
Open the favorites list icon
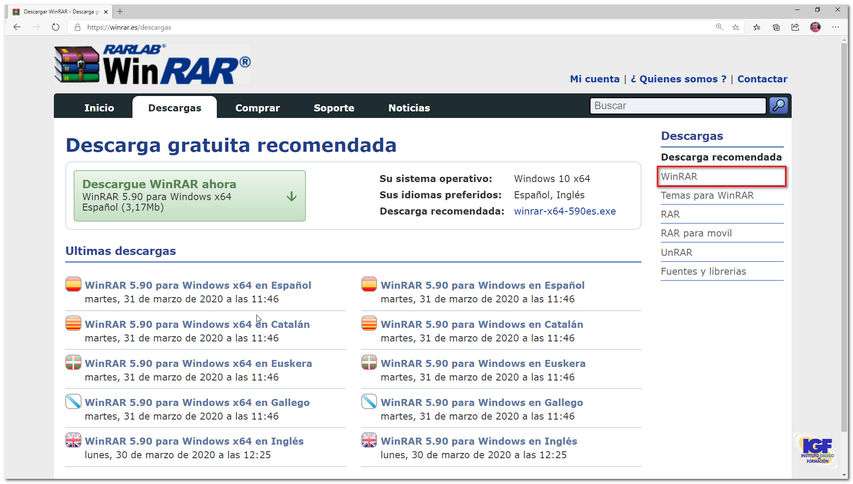click(757, 27)
